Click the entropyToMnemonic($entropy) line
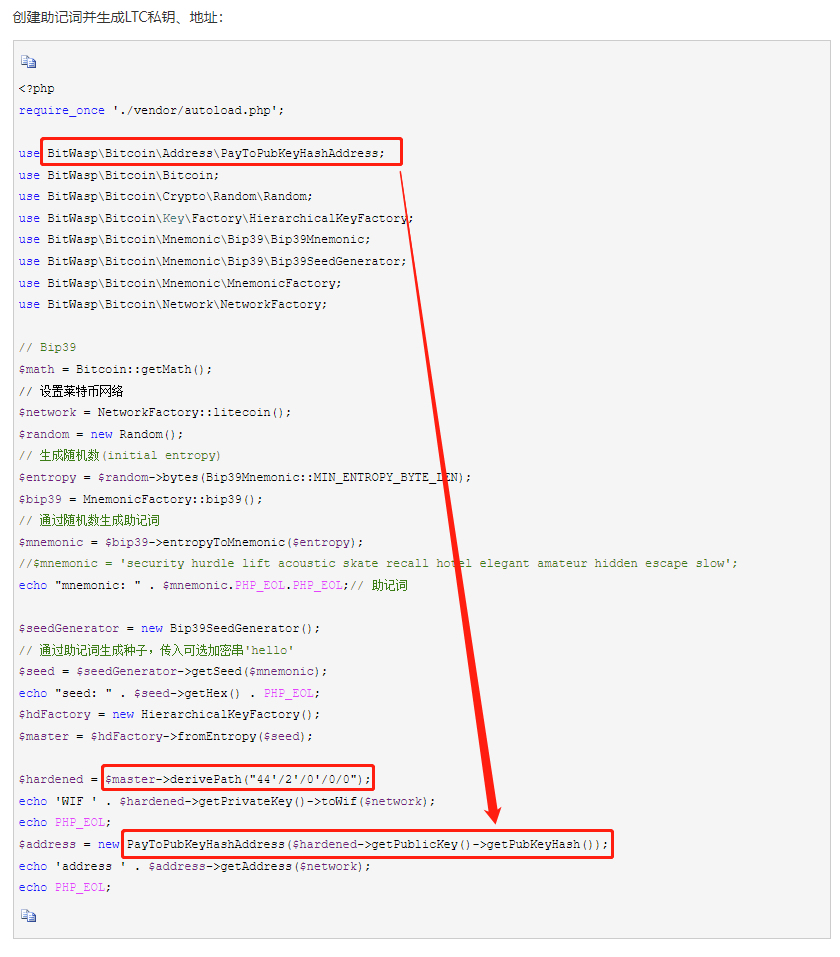Image resolution: width=840 pixels, height=957 pixels. 191,543
